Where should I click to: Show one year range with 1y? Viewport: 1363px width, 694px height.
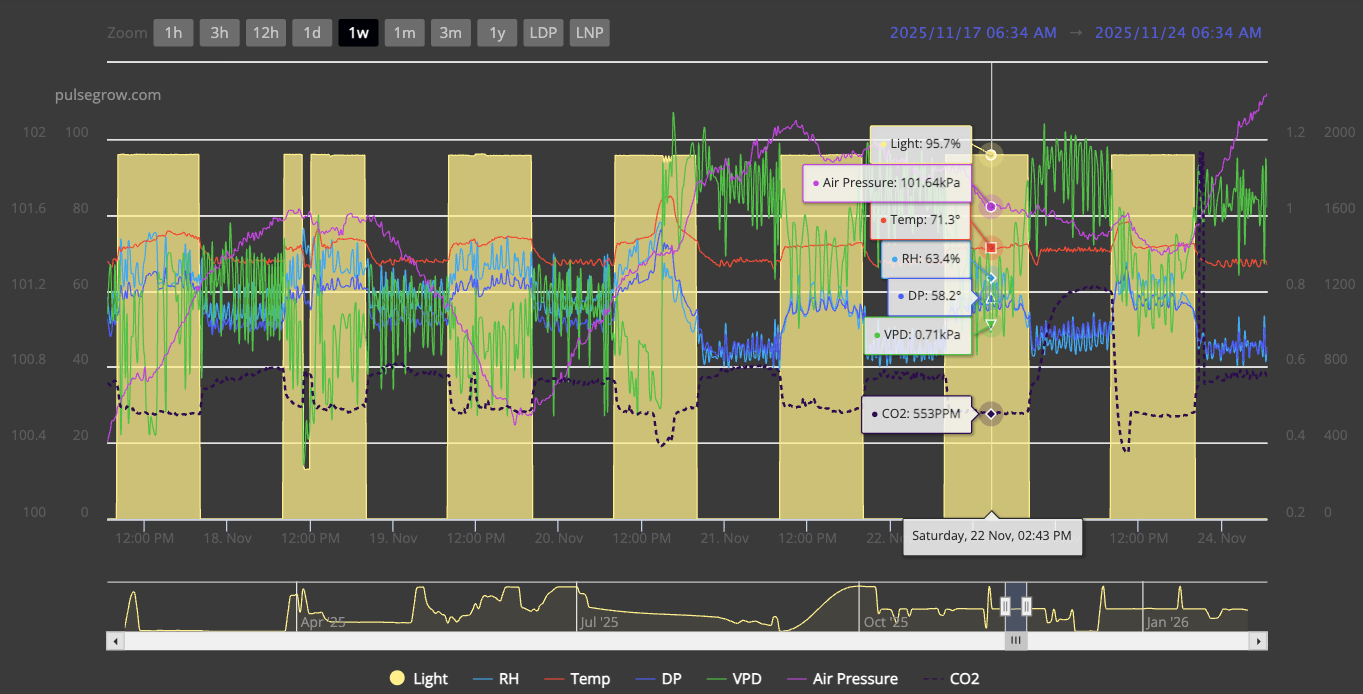497,33
